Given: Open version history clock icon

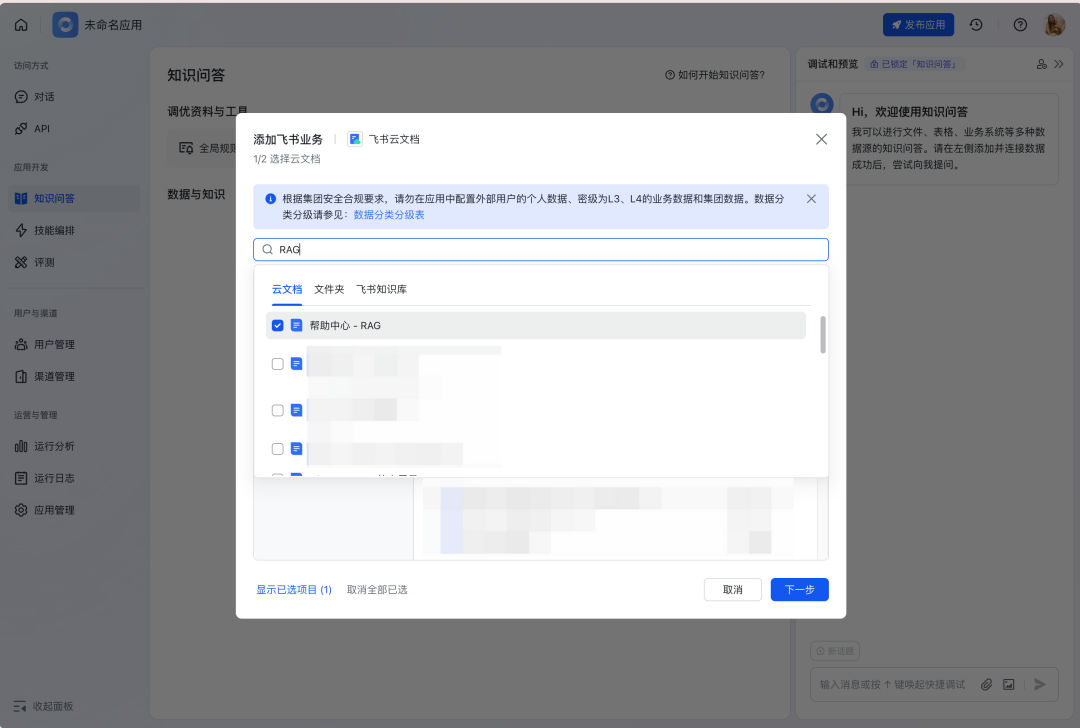Looking at the screenshot, I should point(976,25).
